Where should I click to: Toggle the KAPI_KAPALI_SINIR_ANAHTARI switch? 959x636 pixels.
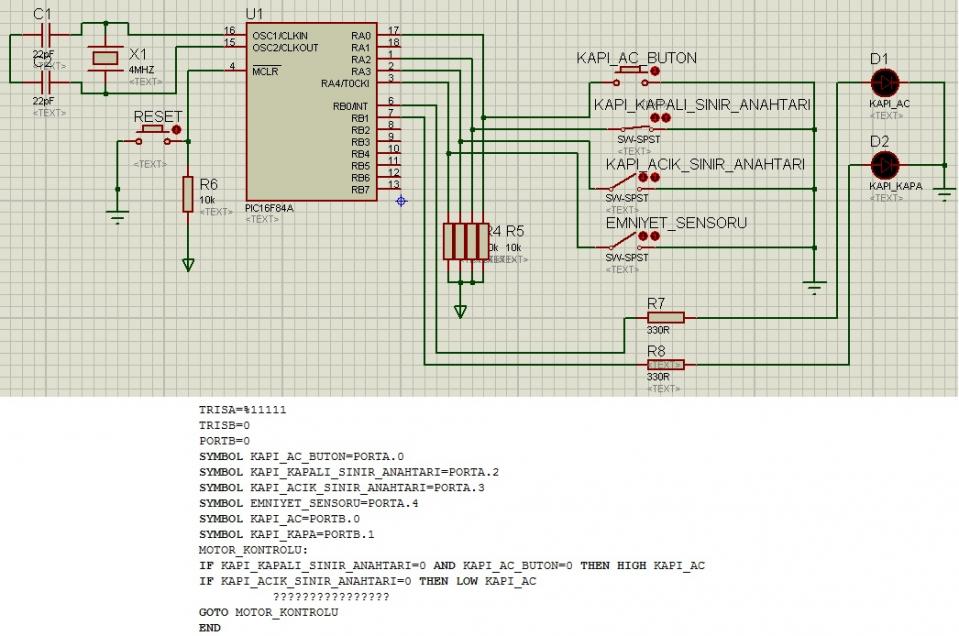pos(634,127)
